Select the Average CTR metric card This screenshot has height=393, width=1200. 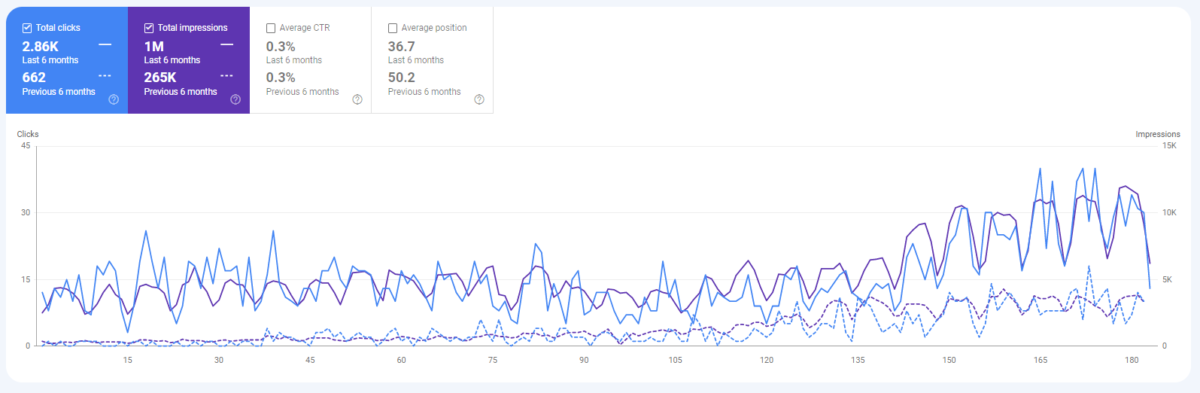tap(310, 60)
